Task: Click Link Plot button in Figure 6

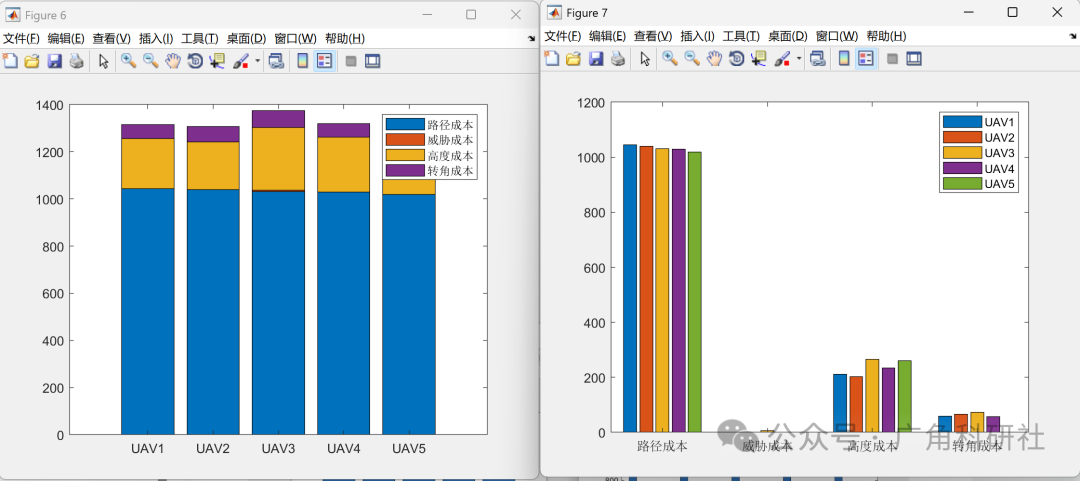Action: point(276,61)
